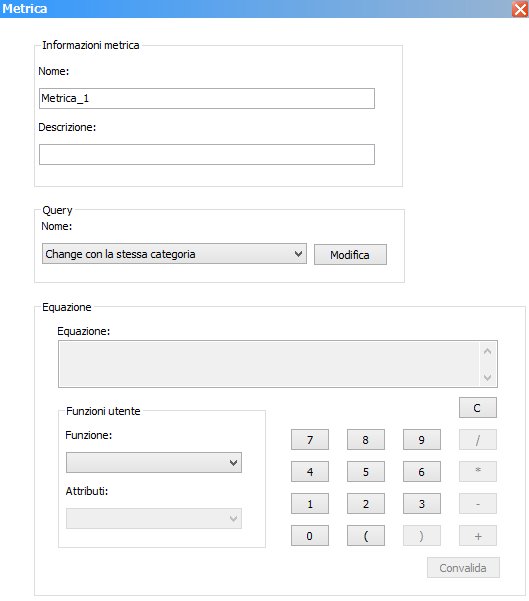The width and height of the screenshot is (529, 601).
Task: Click the Modifica button
Action: tap(350, 255)
